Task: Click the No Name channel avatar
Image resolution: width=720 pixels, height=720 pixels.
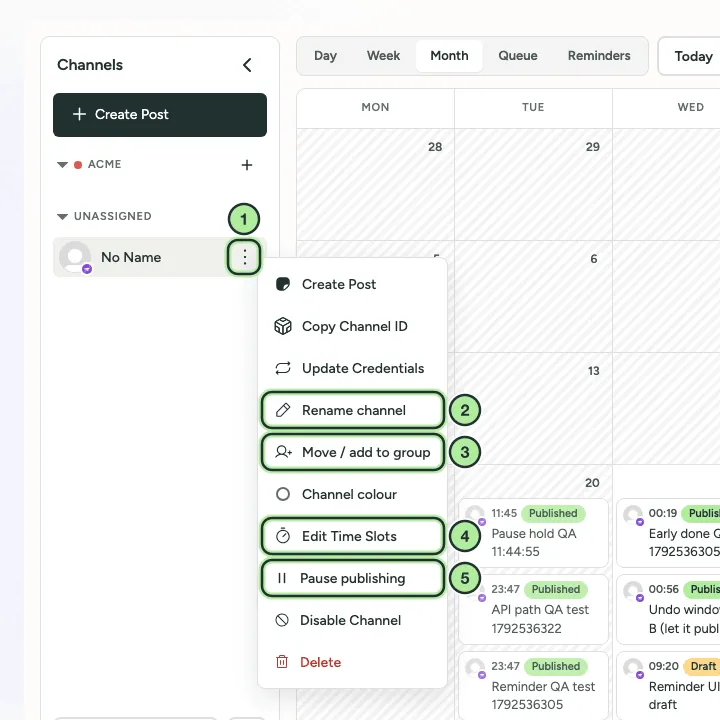Action: click(x=75, y=257)
